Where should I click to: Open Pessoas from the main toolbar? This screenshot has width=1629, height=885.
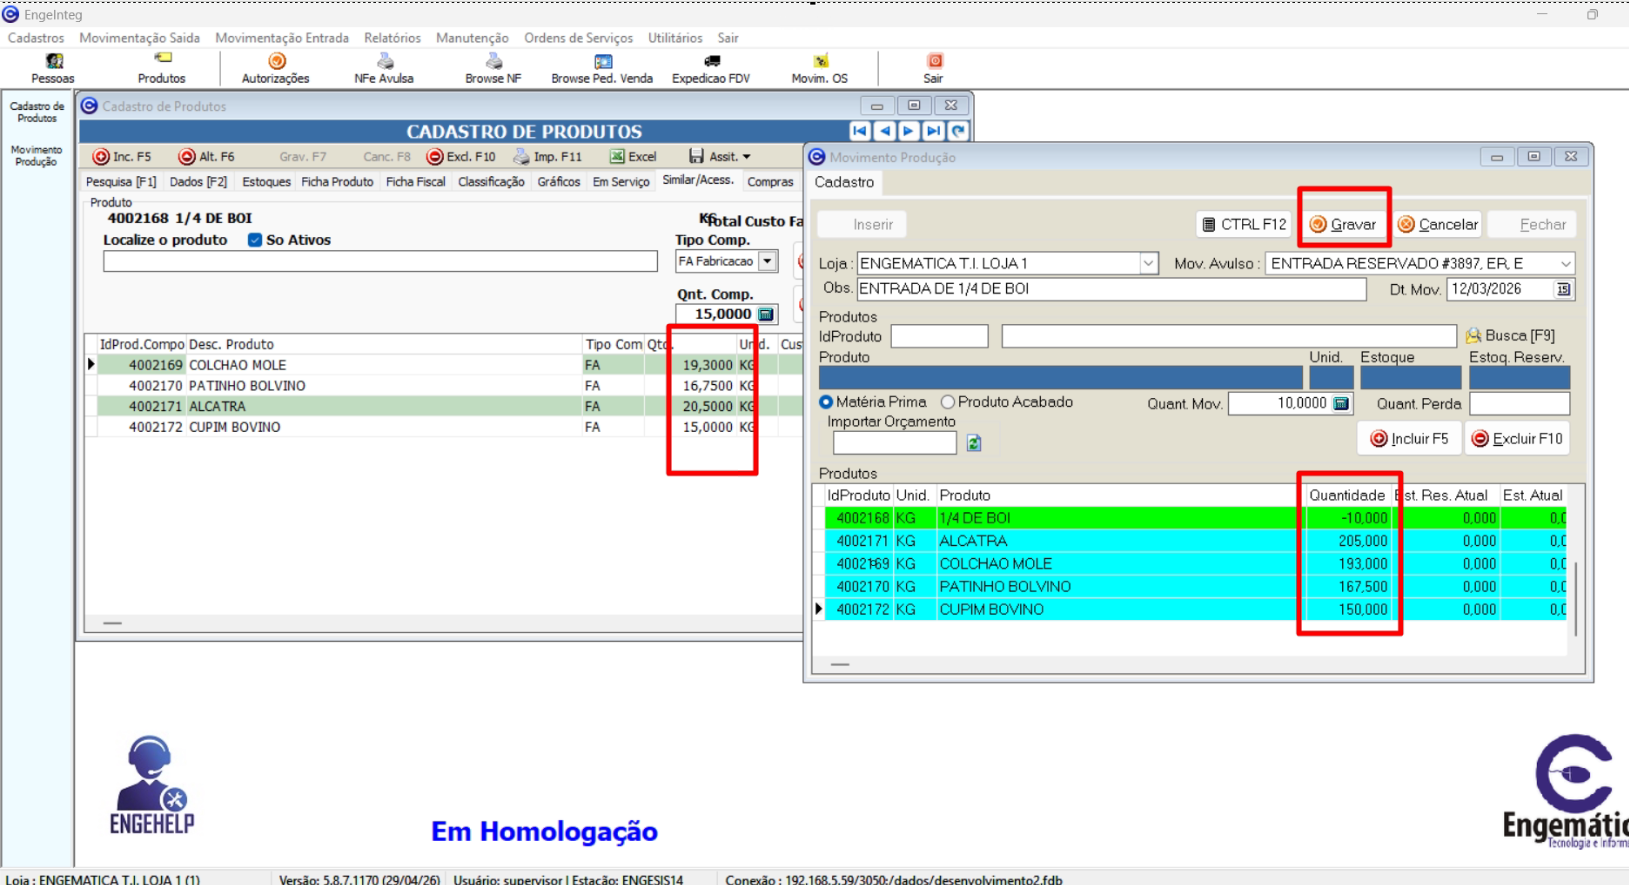pos(53,62)
